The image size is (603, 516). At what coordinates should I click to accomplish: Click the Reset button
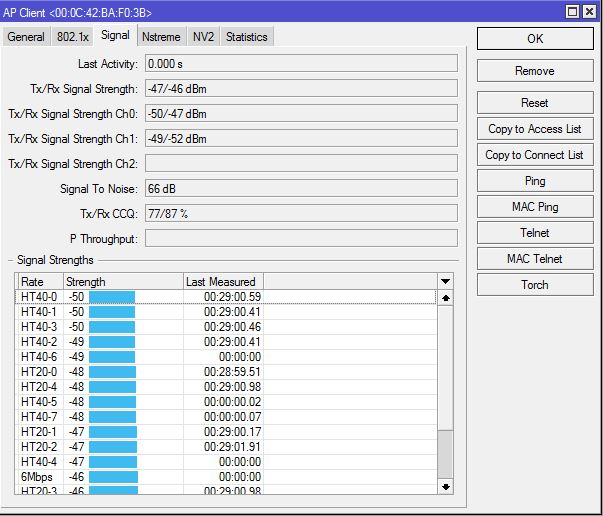534,103
